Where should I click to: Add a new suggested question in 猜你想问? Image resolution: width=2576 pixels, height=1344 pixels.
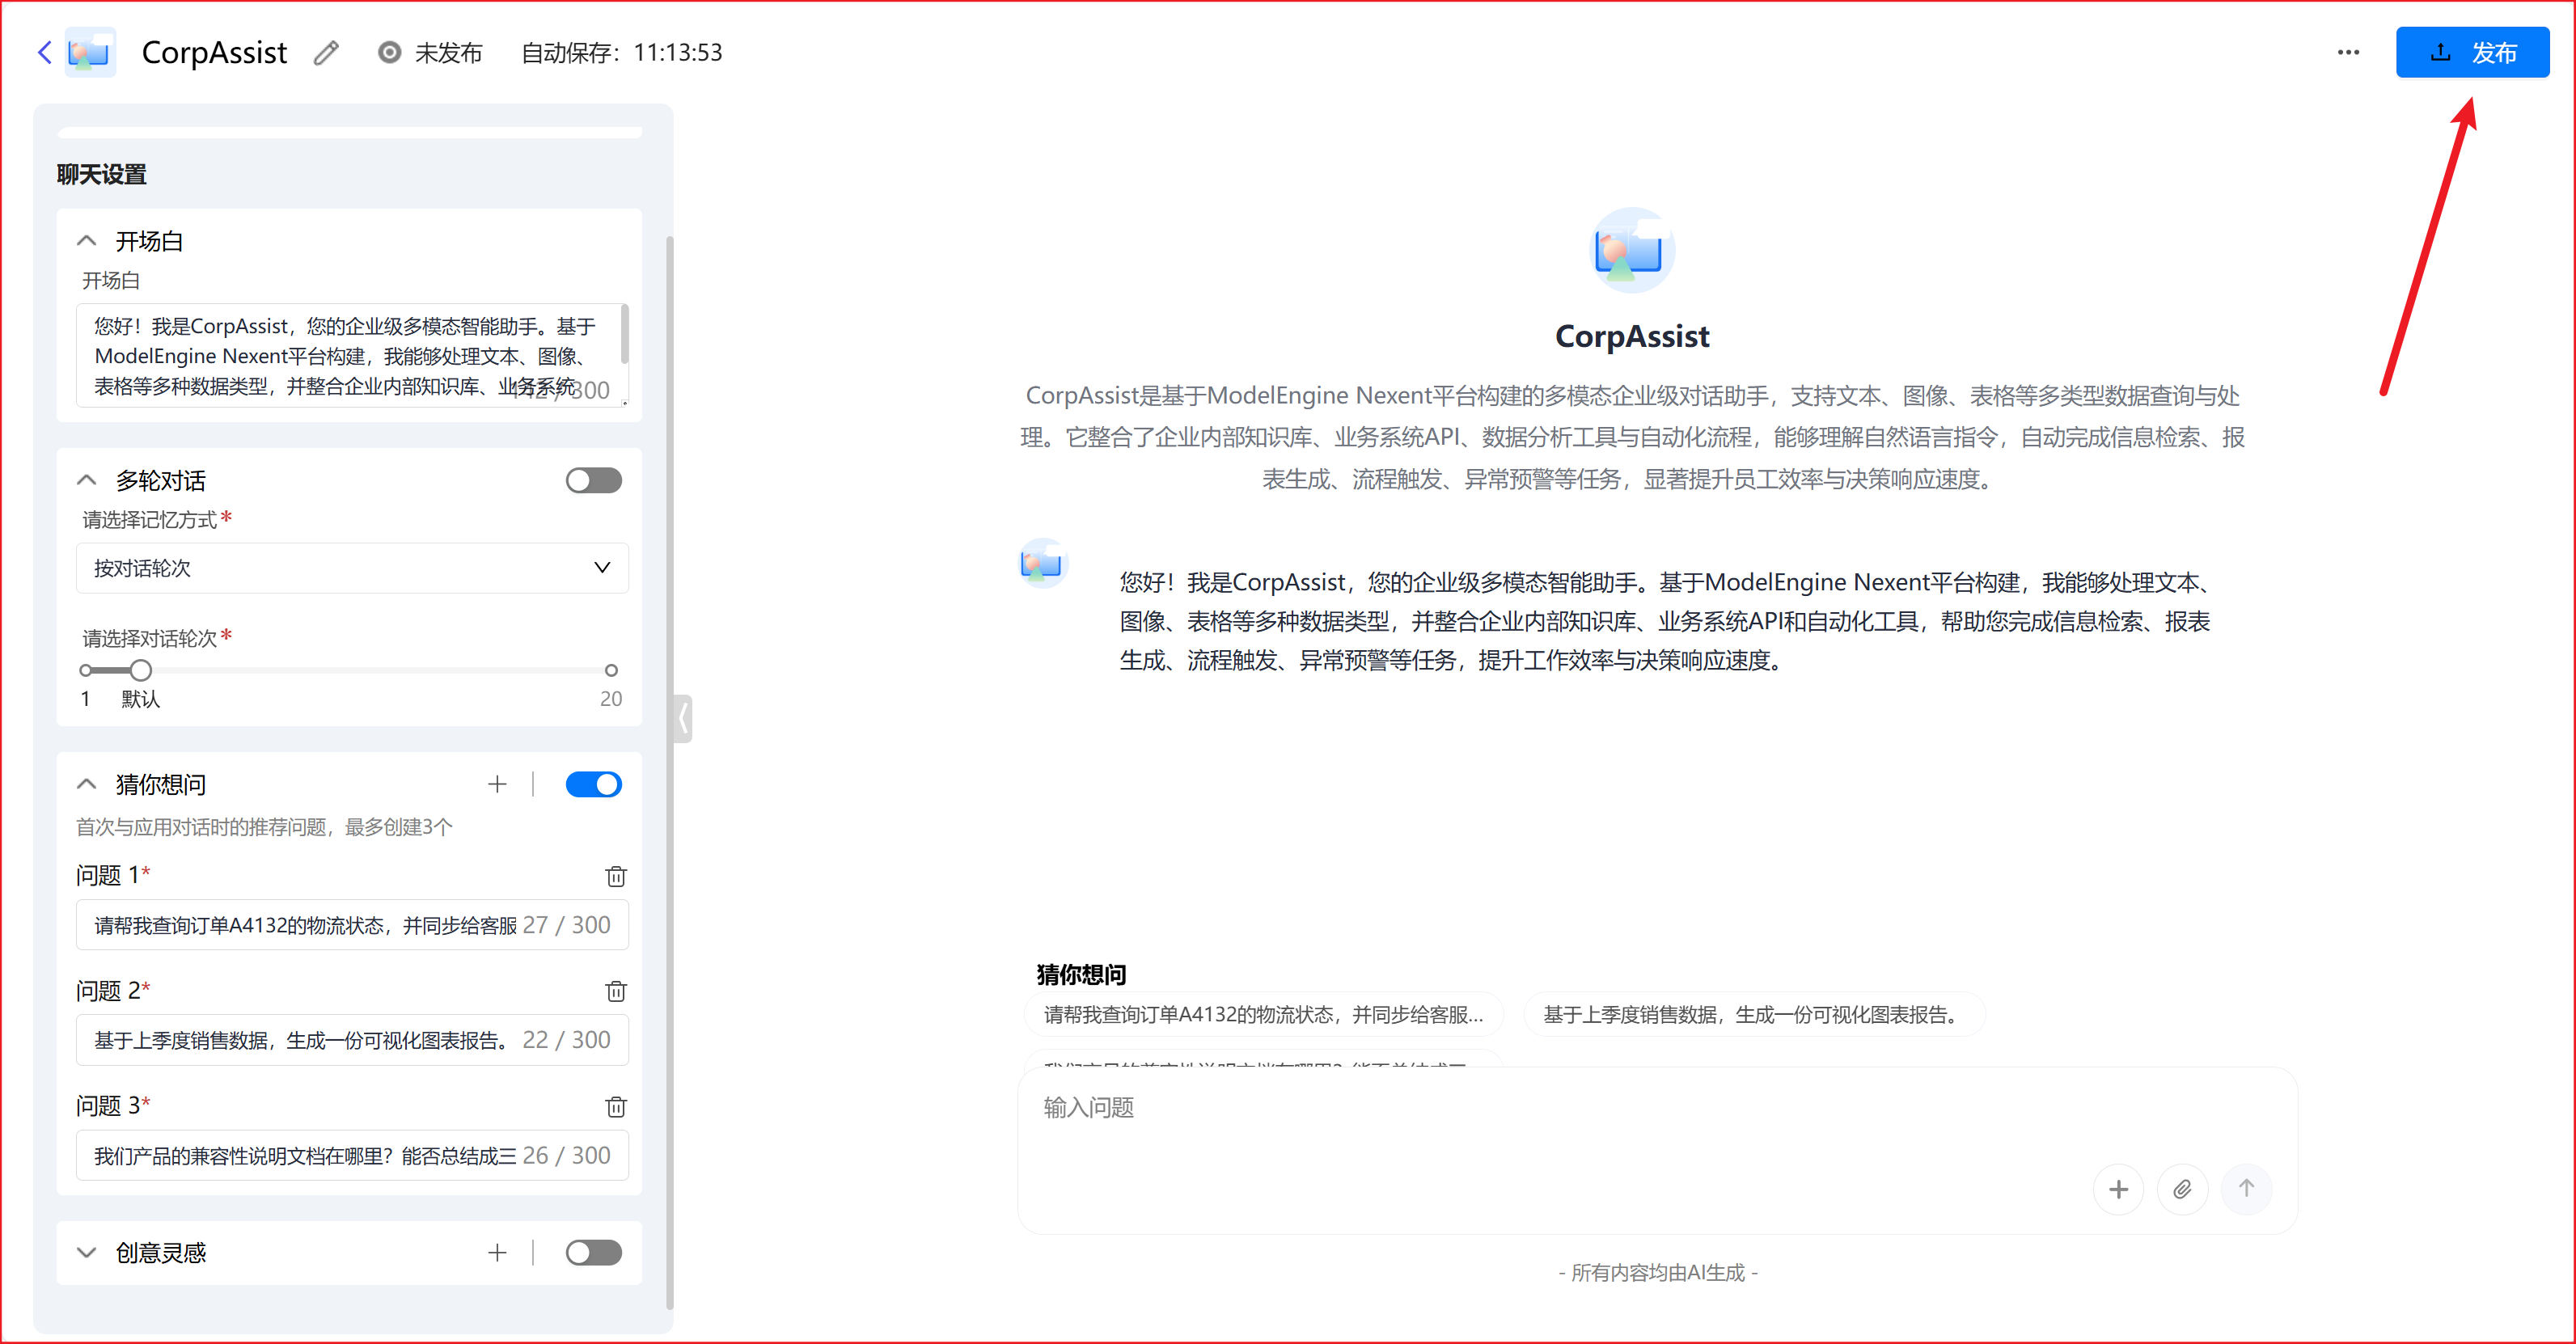(497, 784)
